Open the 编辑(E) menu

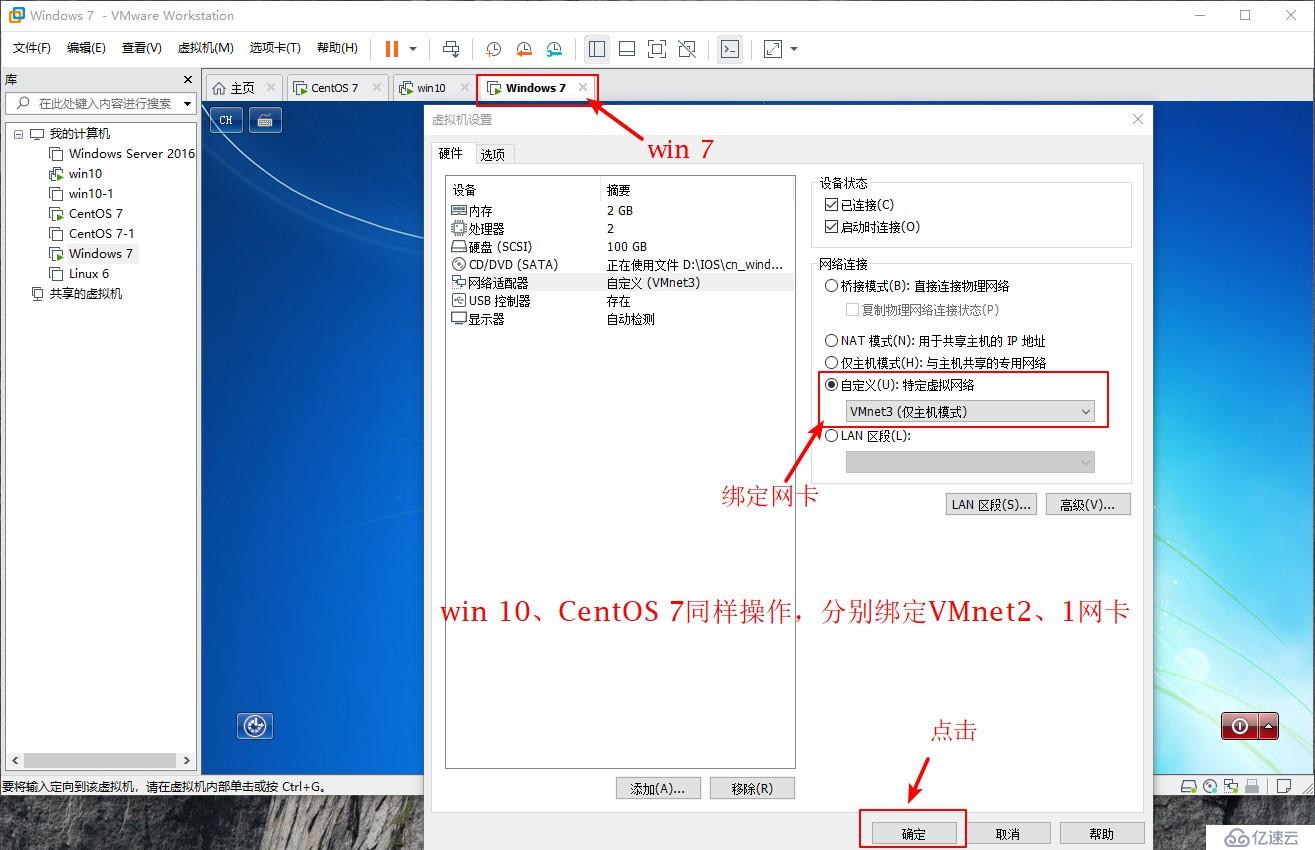[86, 48]
